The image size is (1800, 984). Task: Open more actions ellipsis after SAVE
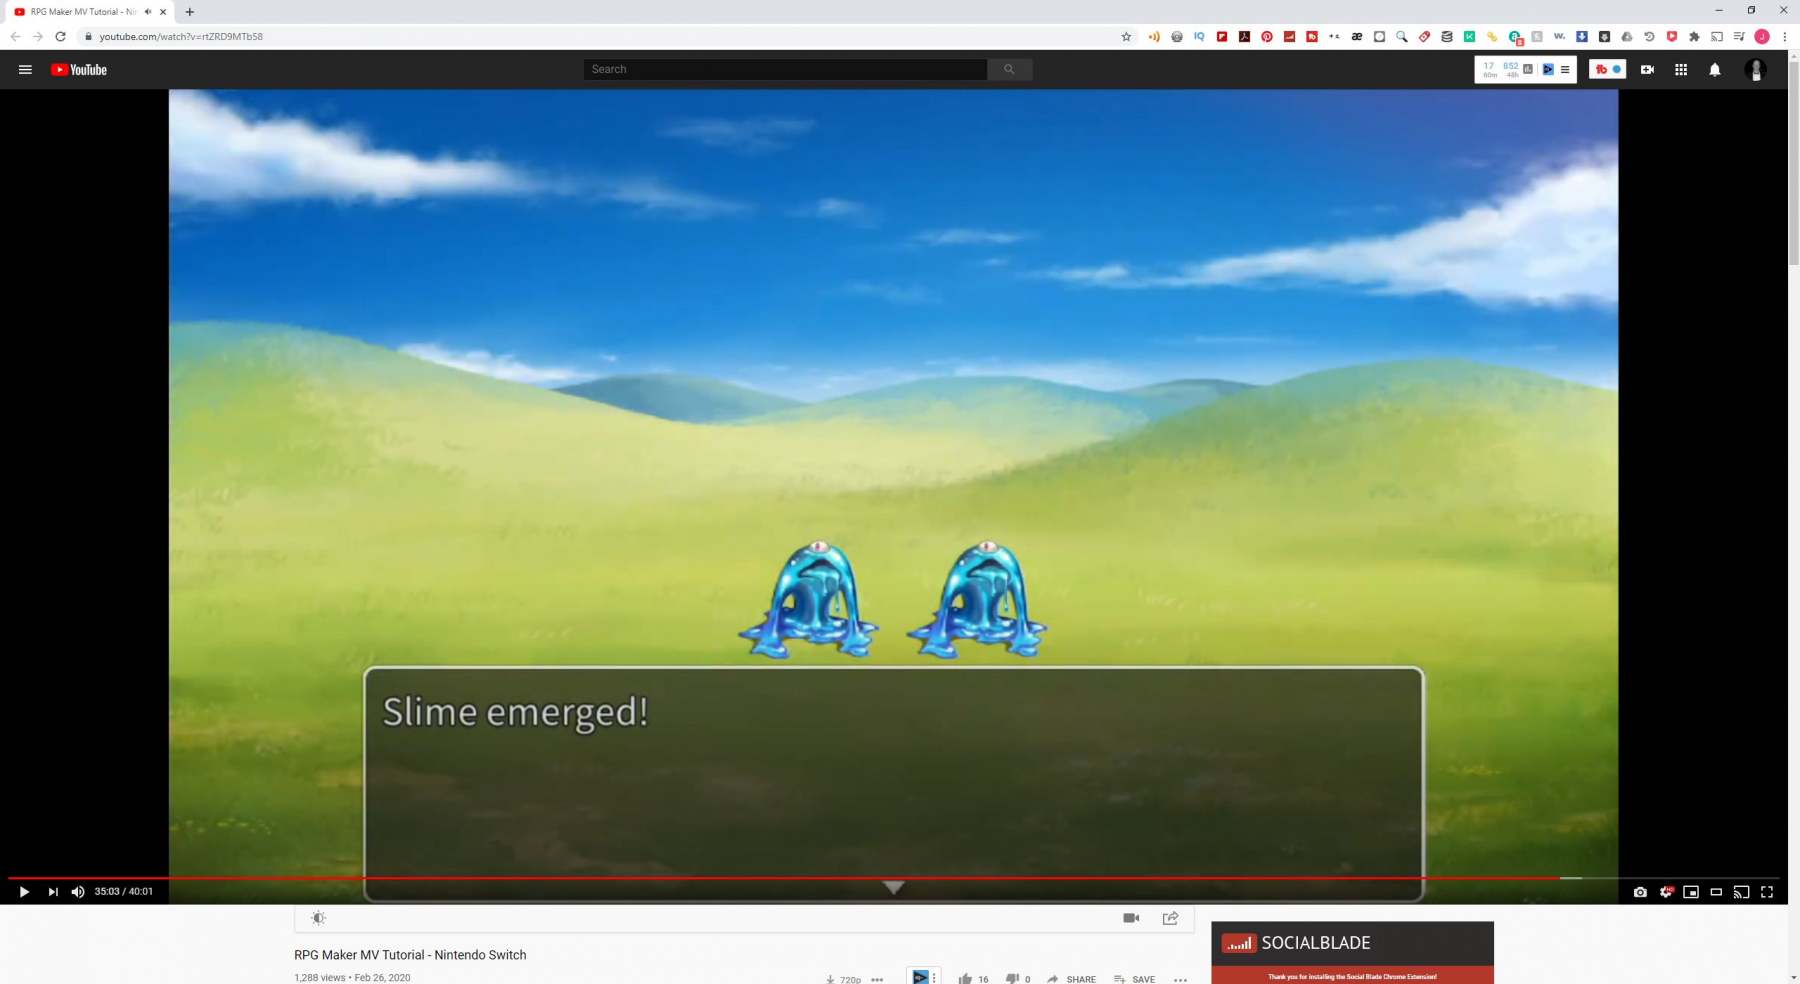[x=1180, y=979]
